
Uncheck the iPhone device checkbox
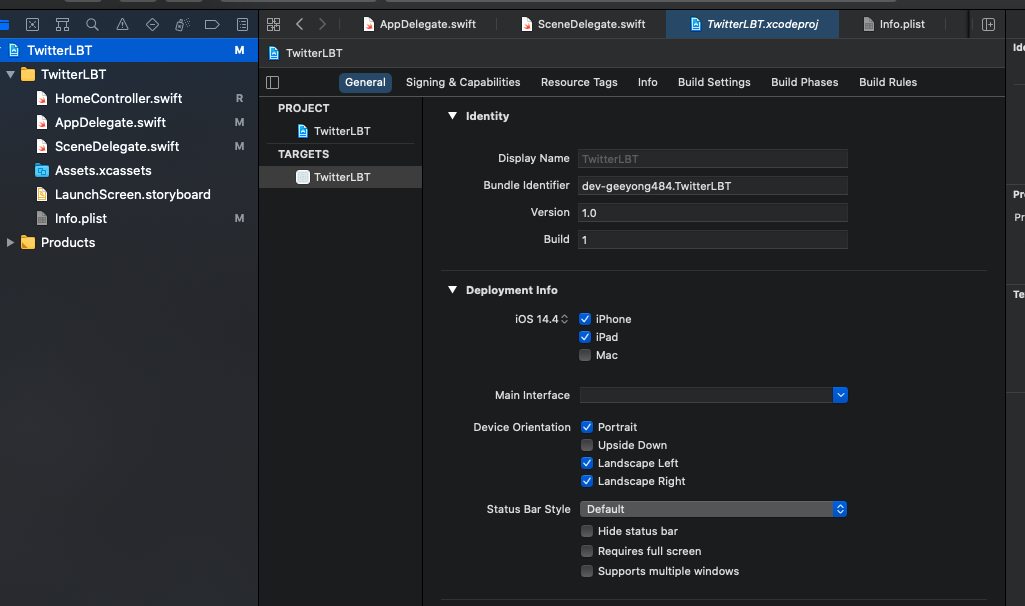(x=585, y=319)
